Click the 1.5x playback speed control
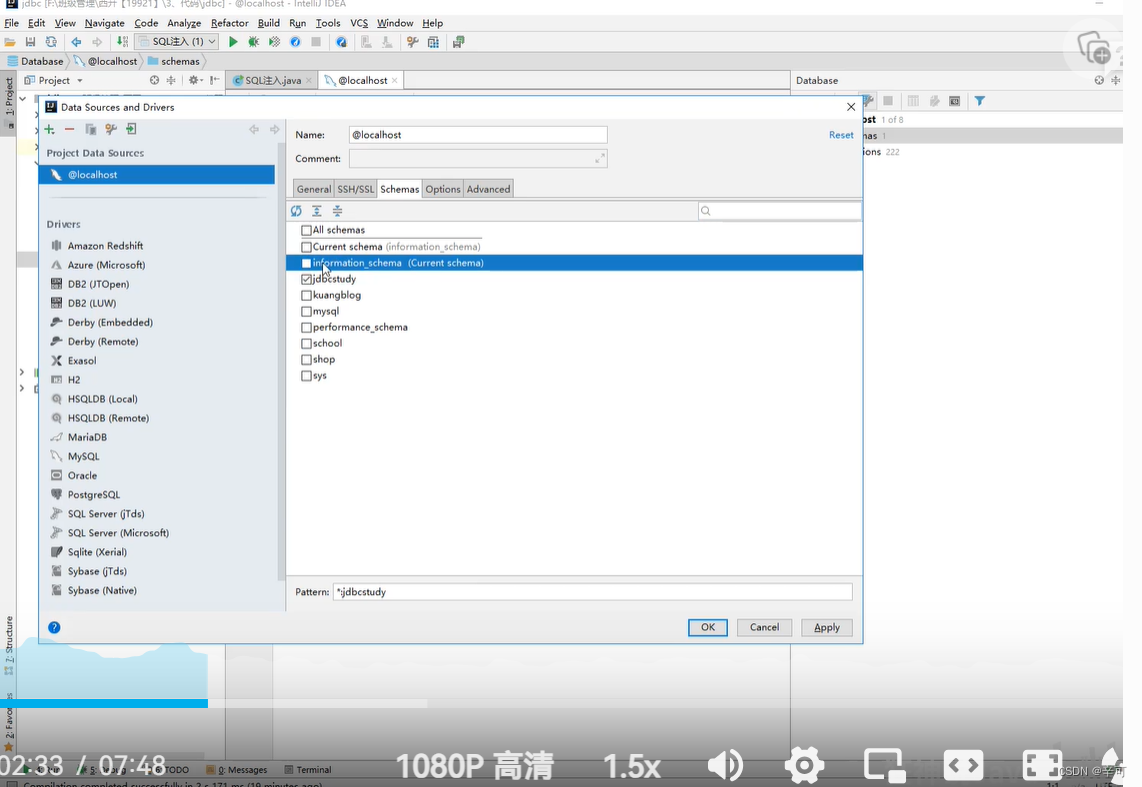Viewport: 1142px width, 787px height. 631,767
